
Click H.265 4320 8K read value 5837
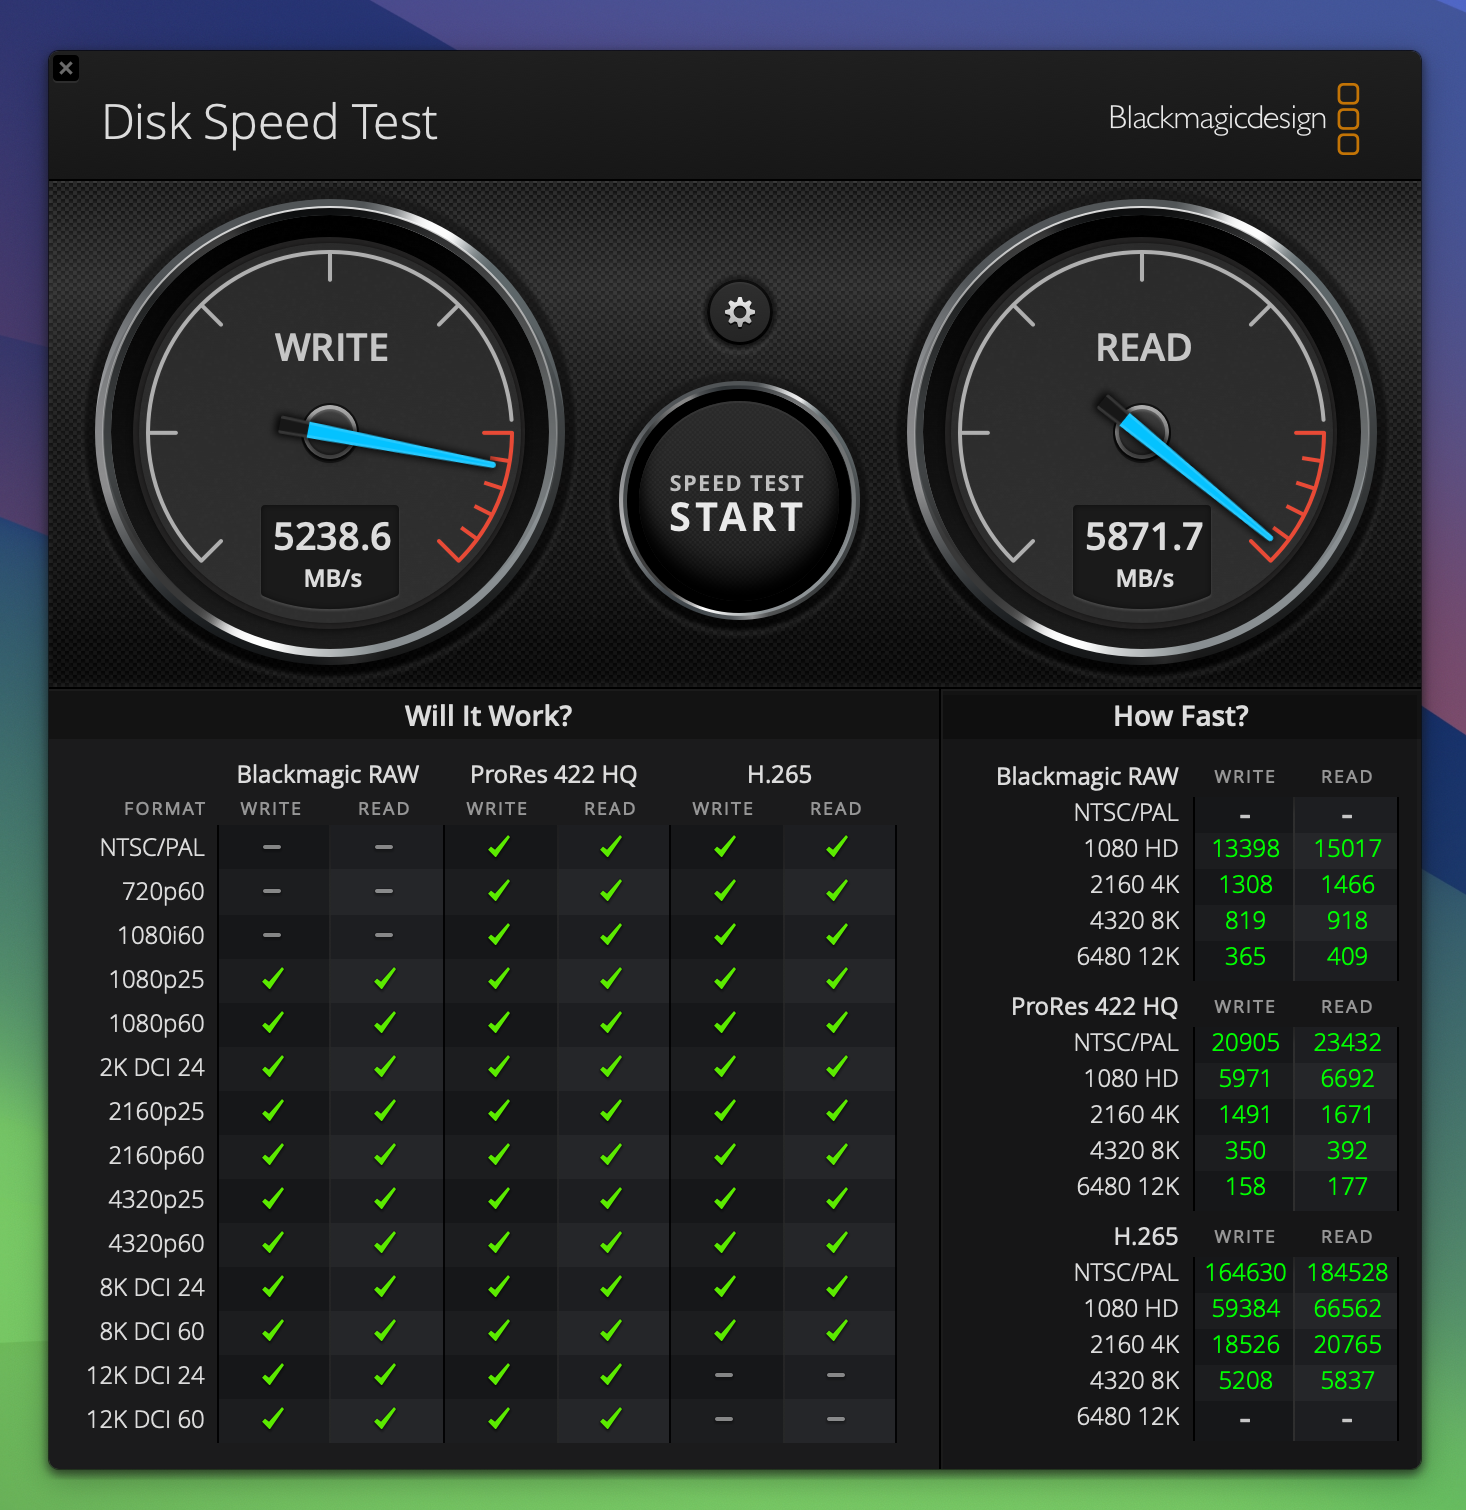click(1347, 1381)
